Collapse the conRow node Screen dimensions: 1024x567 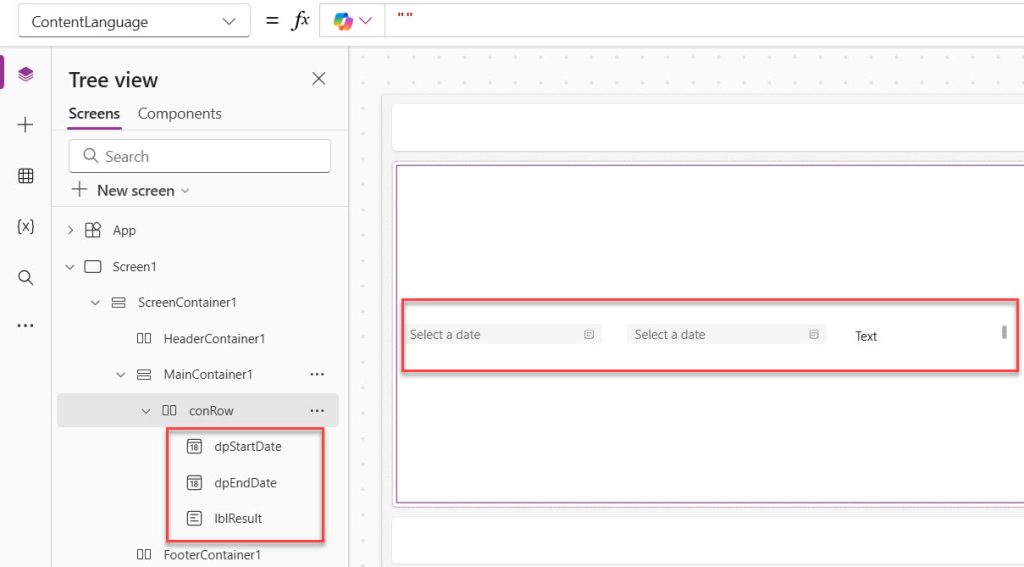(146, 411)
